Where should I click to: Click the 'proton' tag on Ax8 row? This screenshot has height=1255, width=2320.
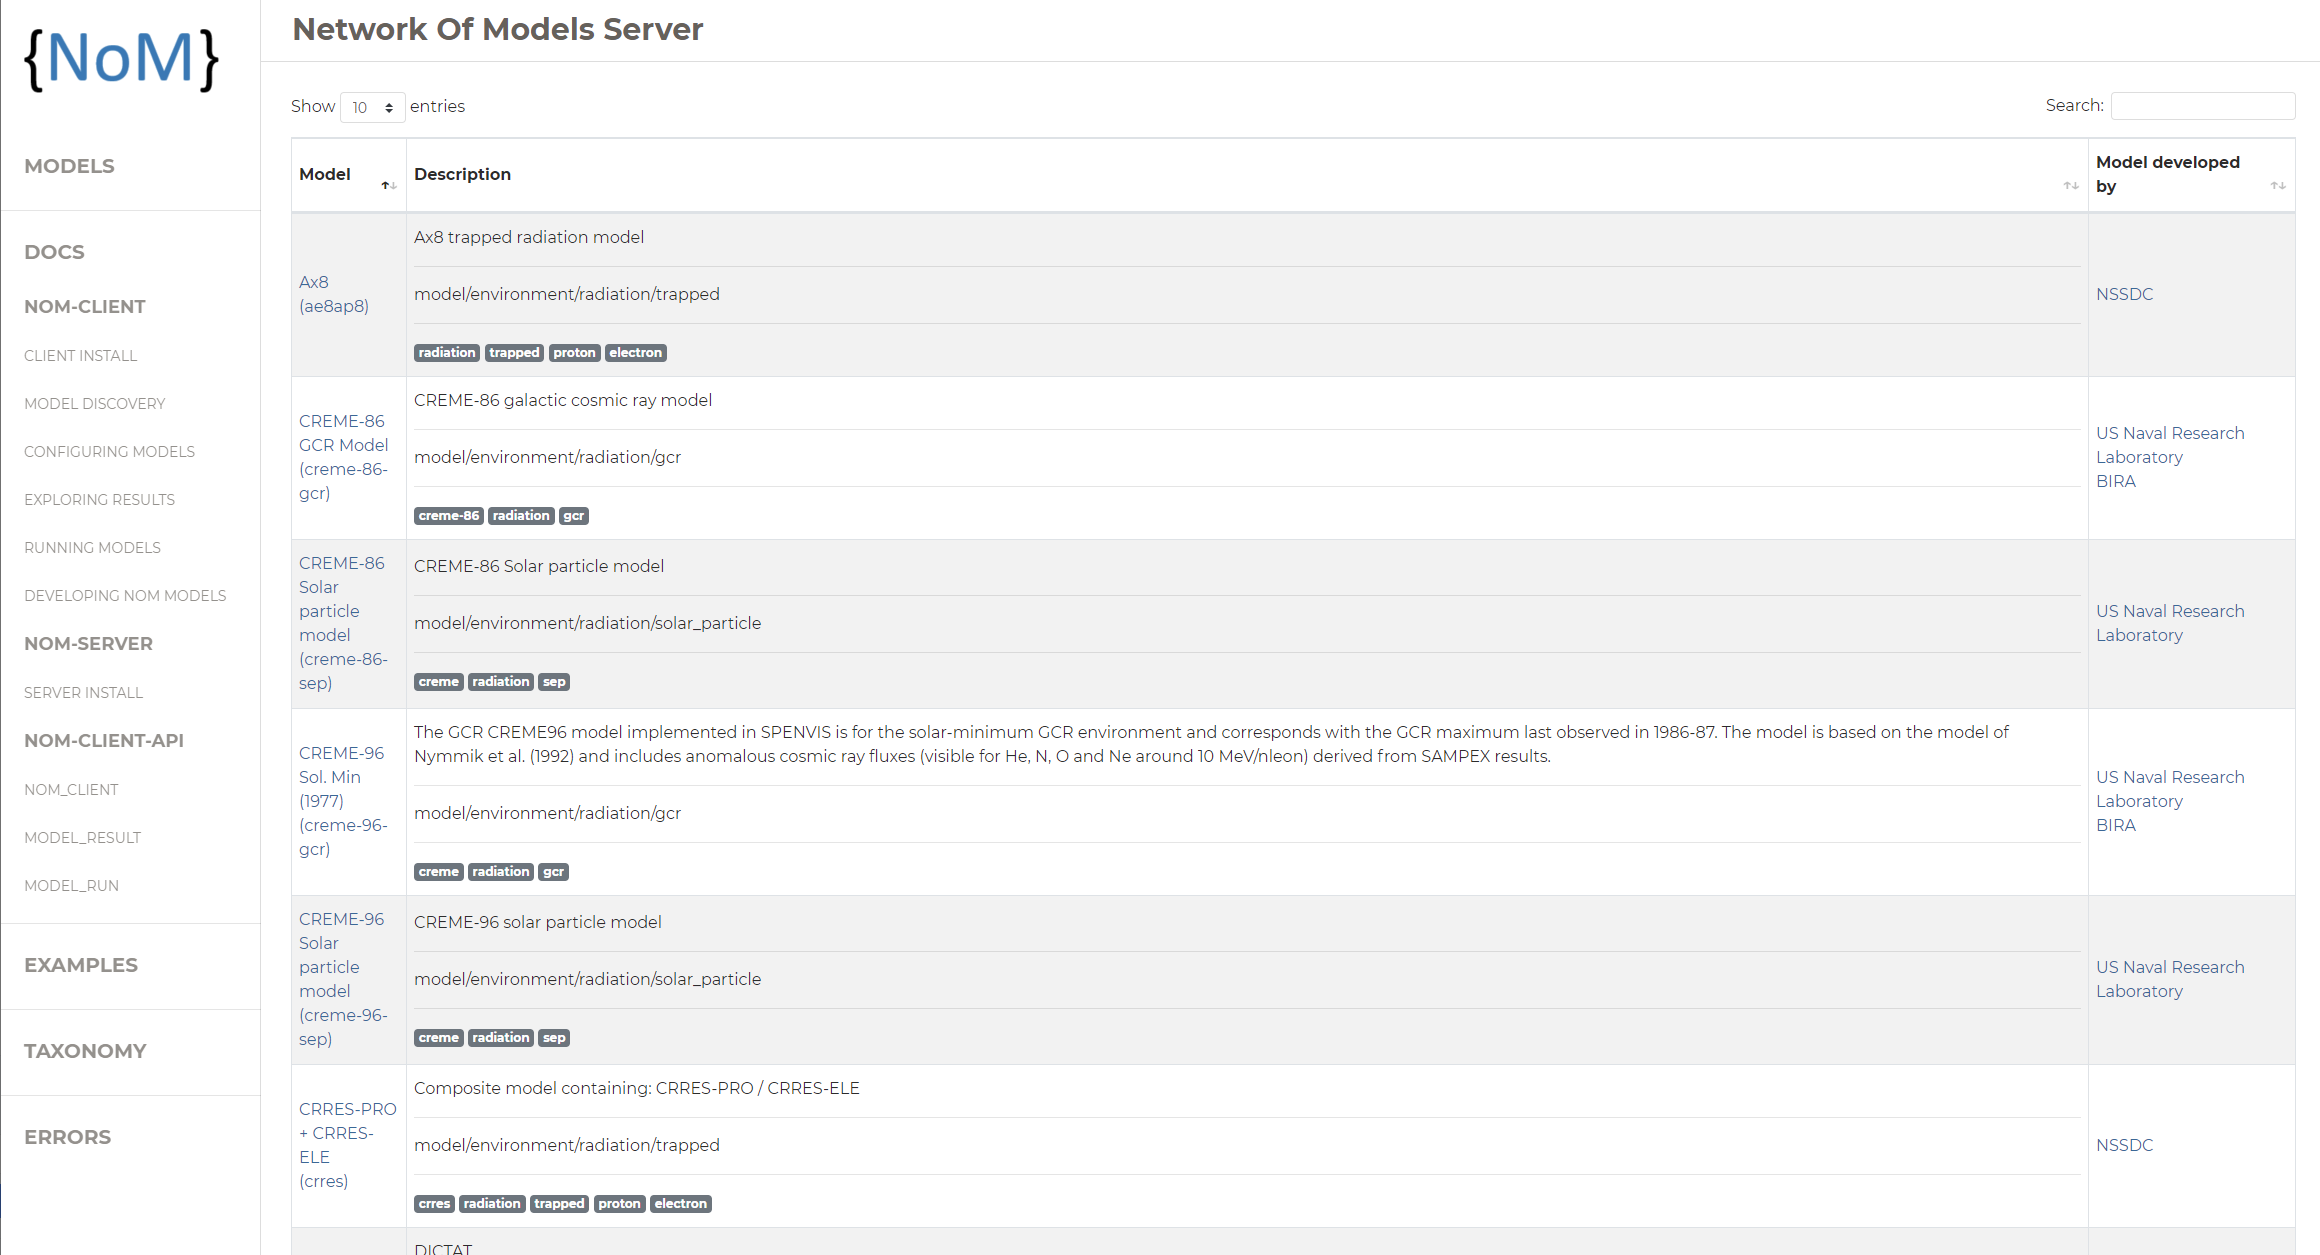[574, 353]
